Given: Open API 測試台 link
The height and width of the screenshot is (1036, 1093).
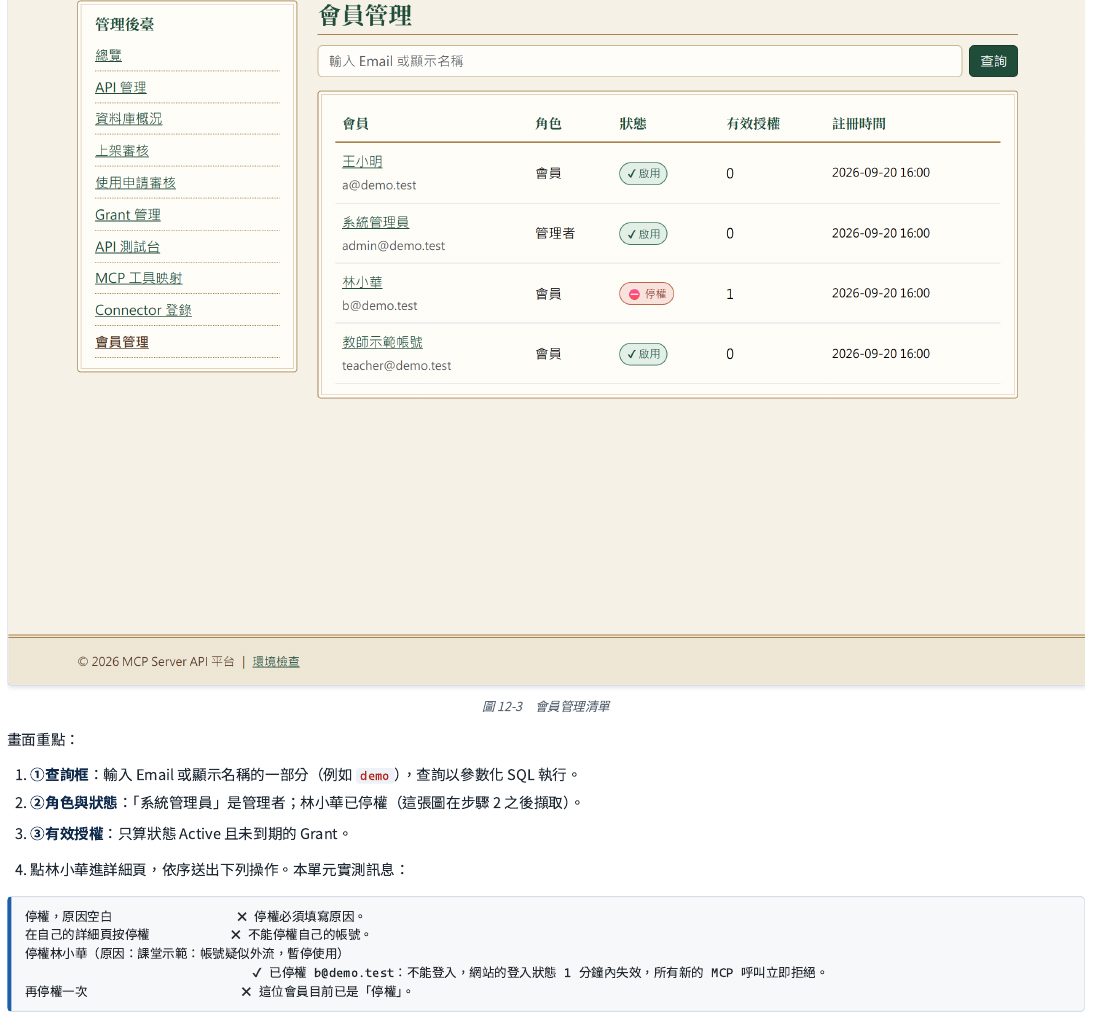Looking at the screenshot, I should (x=128, y=247).
